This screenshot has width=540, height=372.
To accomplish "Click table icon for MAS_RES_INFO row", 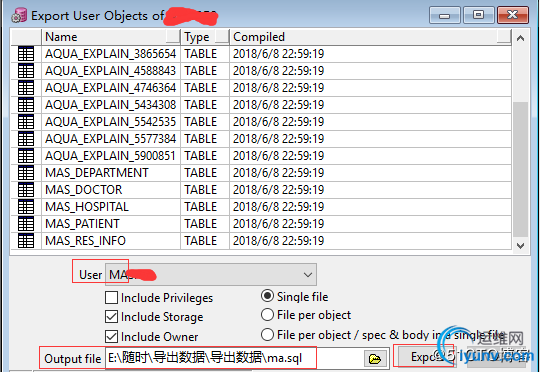I will [x=26, y=241].
